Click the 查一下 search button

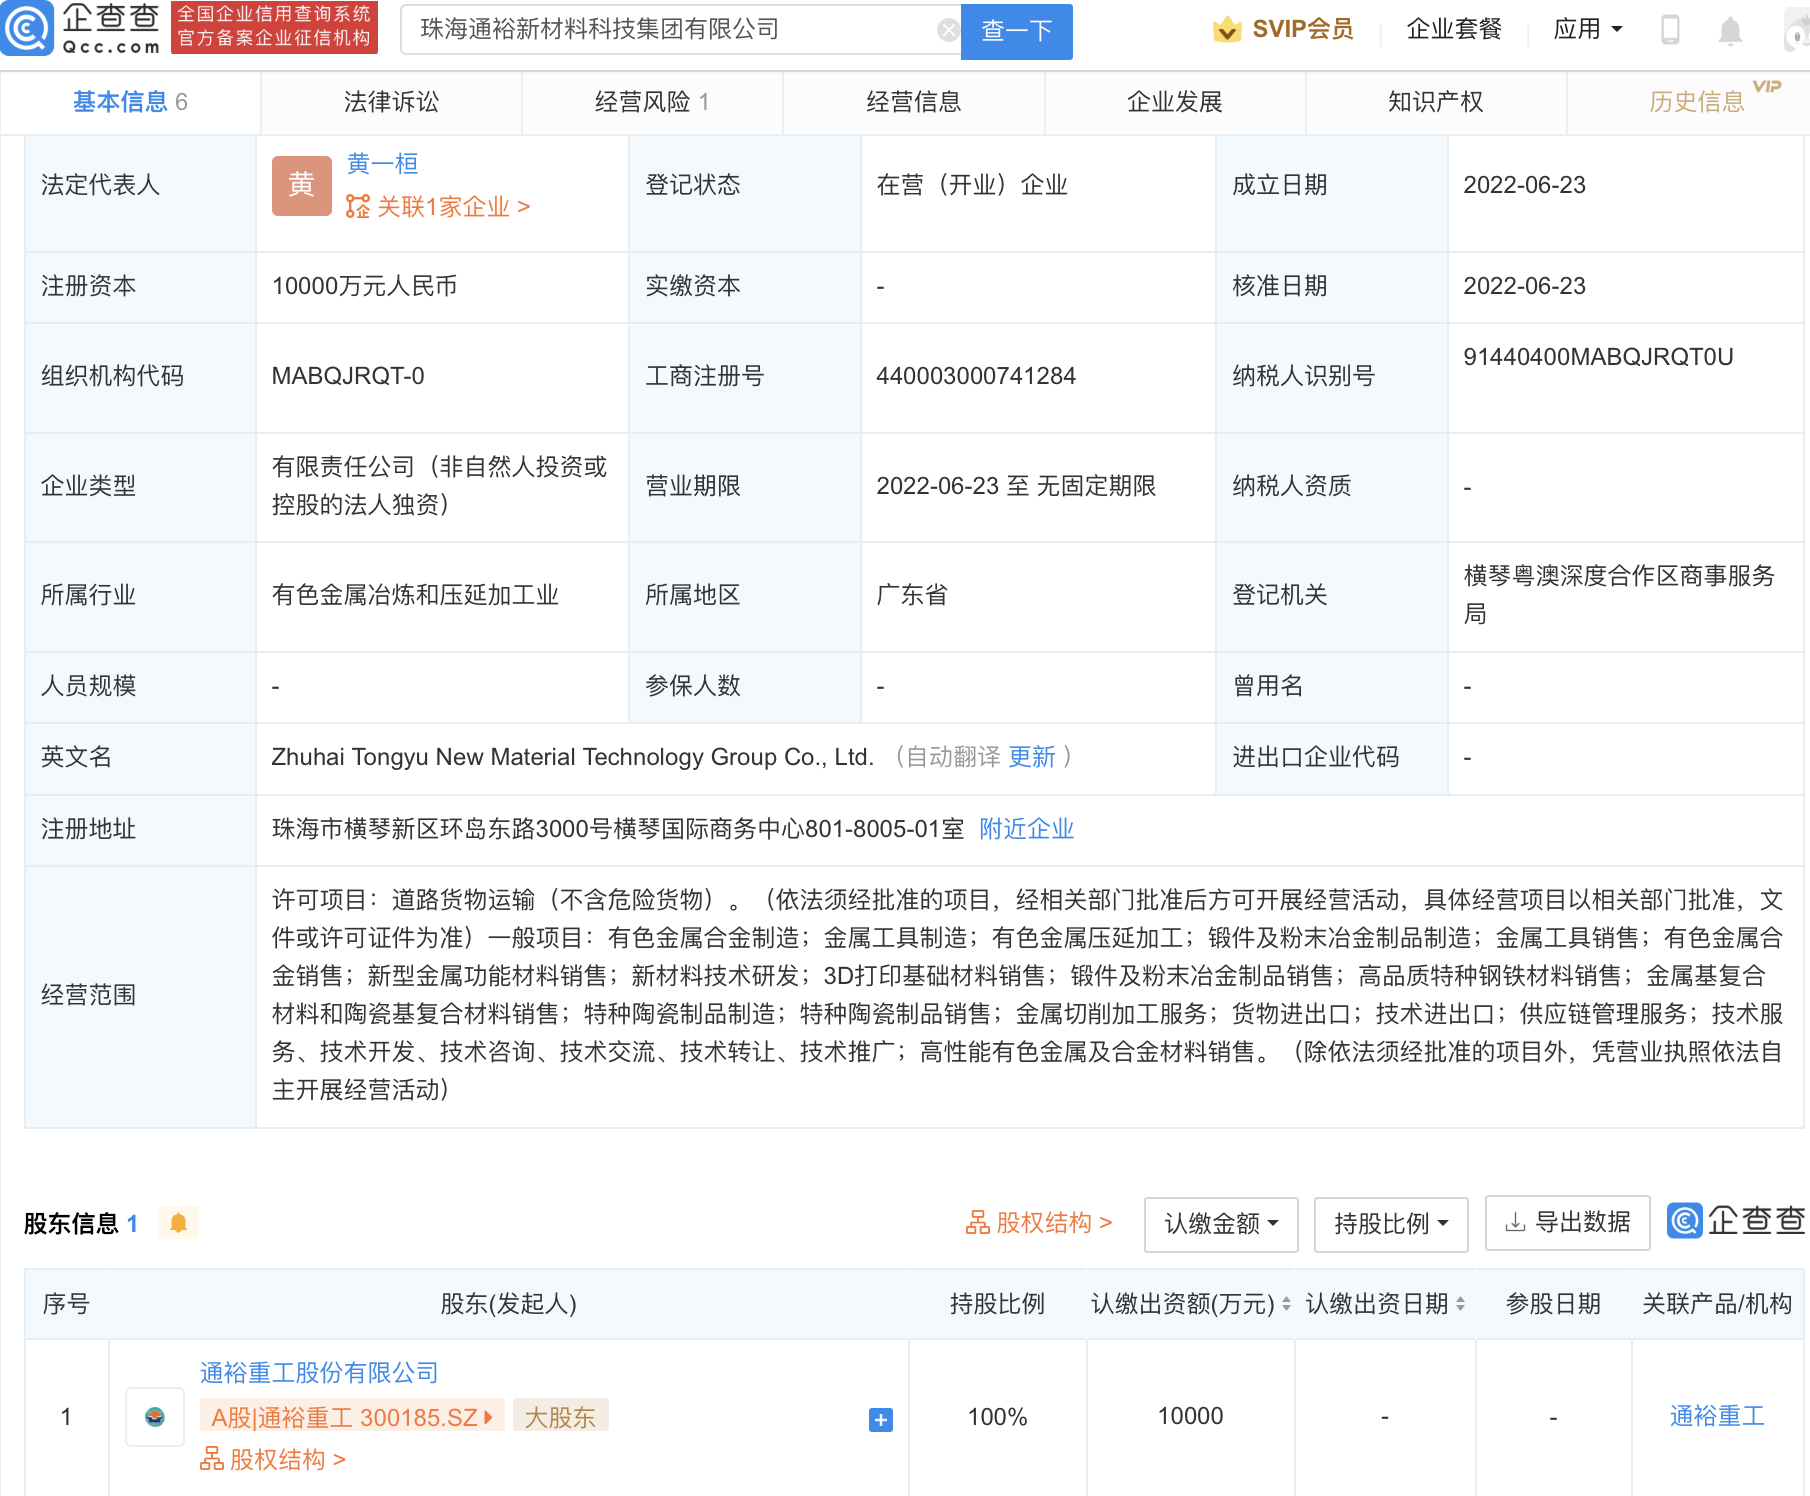(x=1016, y=31)
